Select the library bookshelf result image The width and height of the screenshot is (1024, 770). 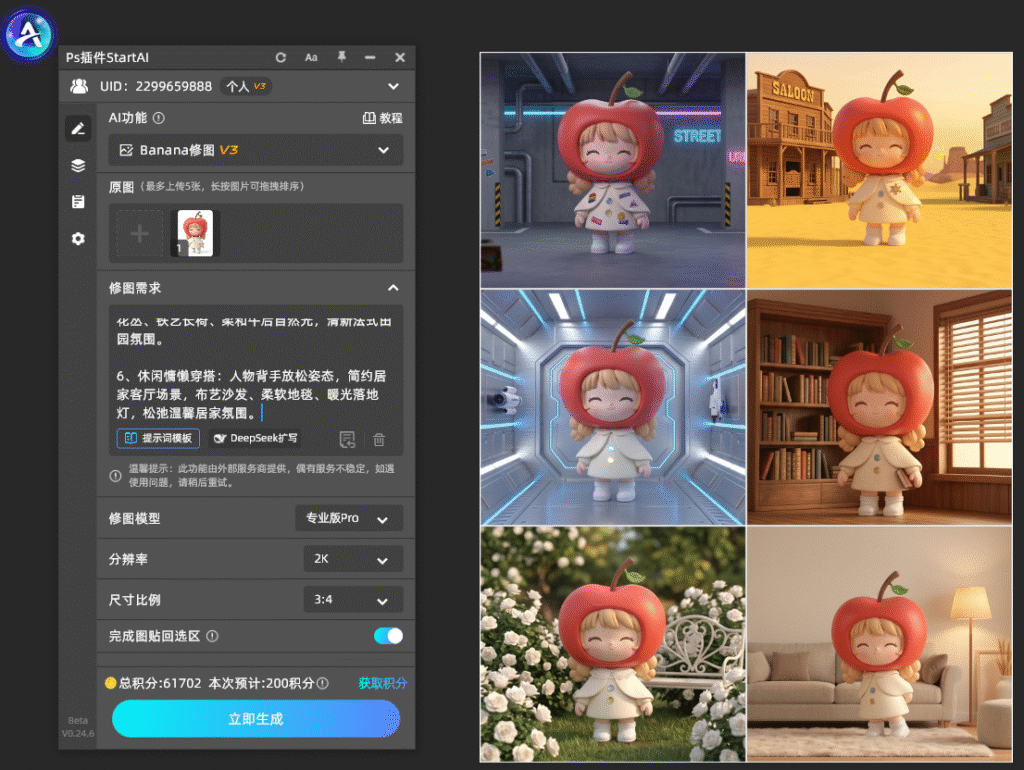880,408
